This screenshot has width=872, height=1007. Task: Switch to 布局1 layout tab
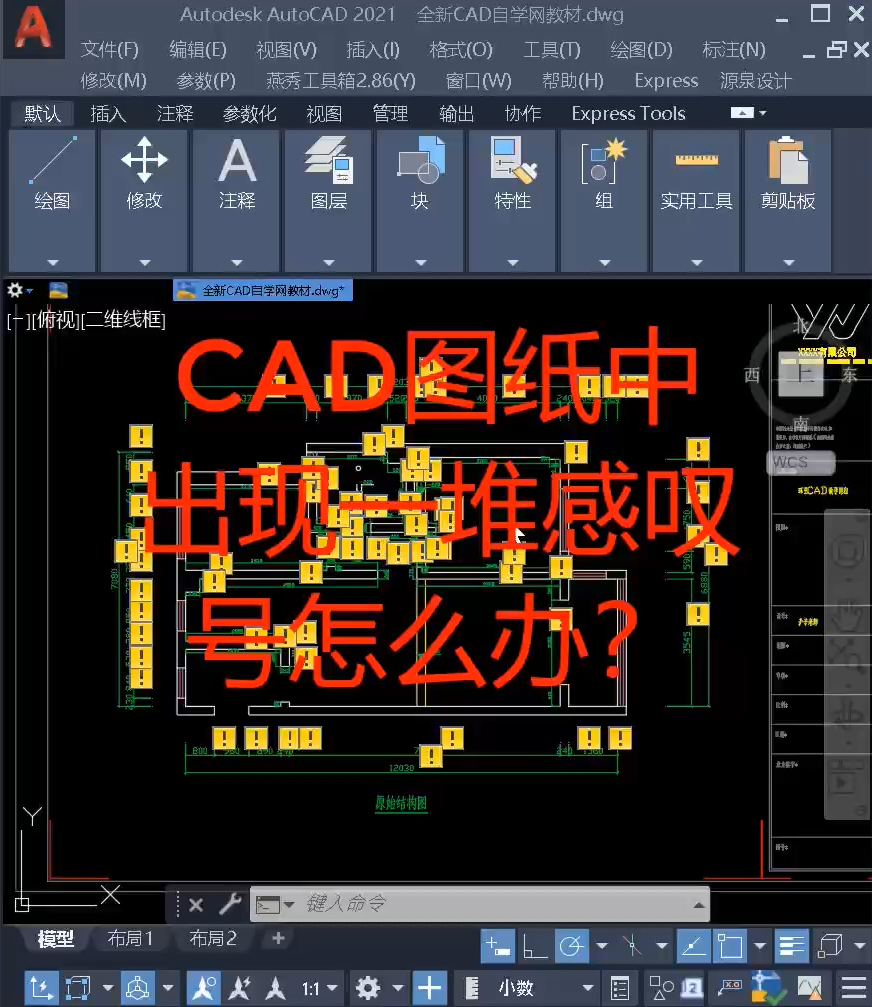tap(130, 938)
